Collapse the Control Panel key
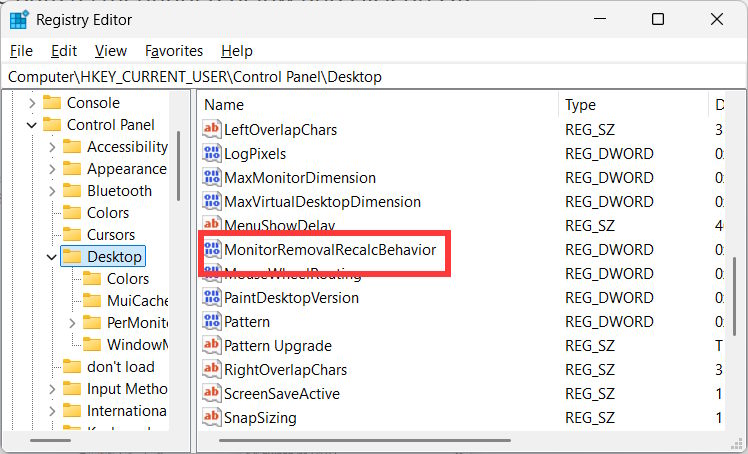The height and width of the screenshot is (454, 748). [32, 125]
